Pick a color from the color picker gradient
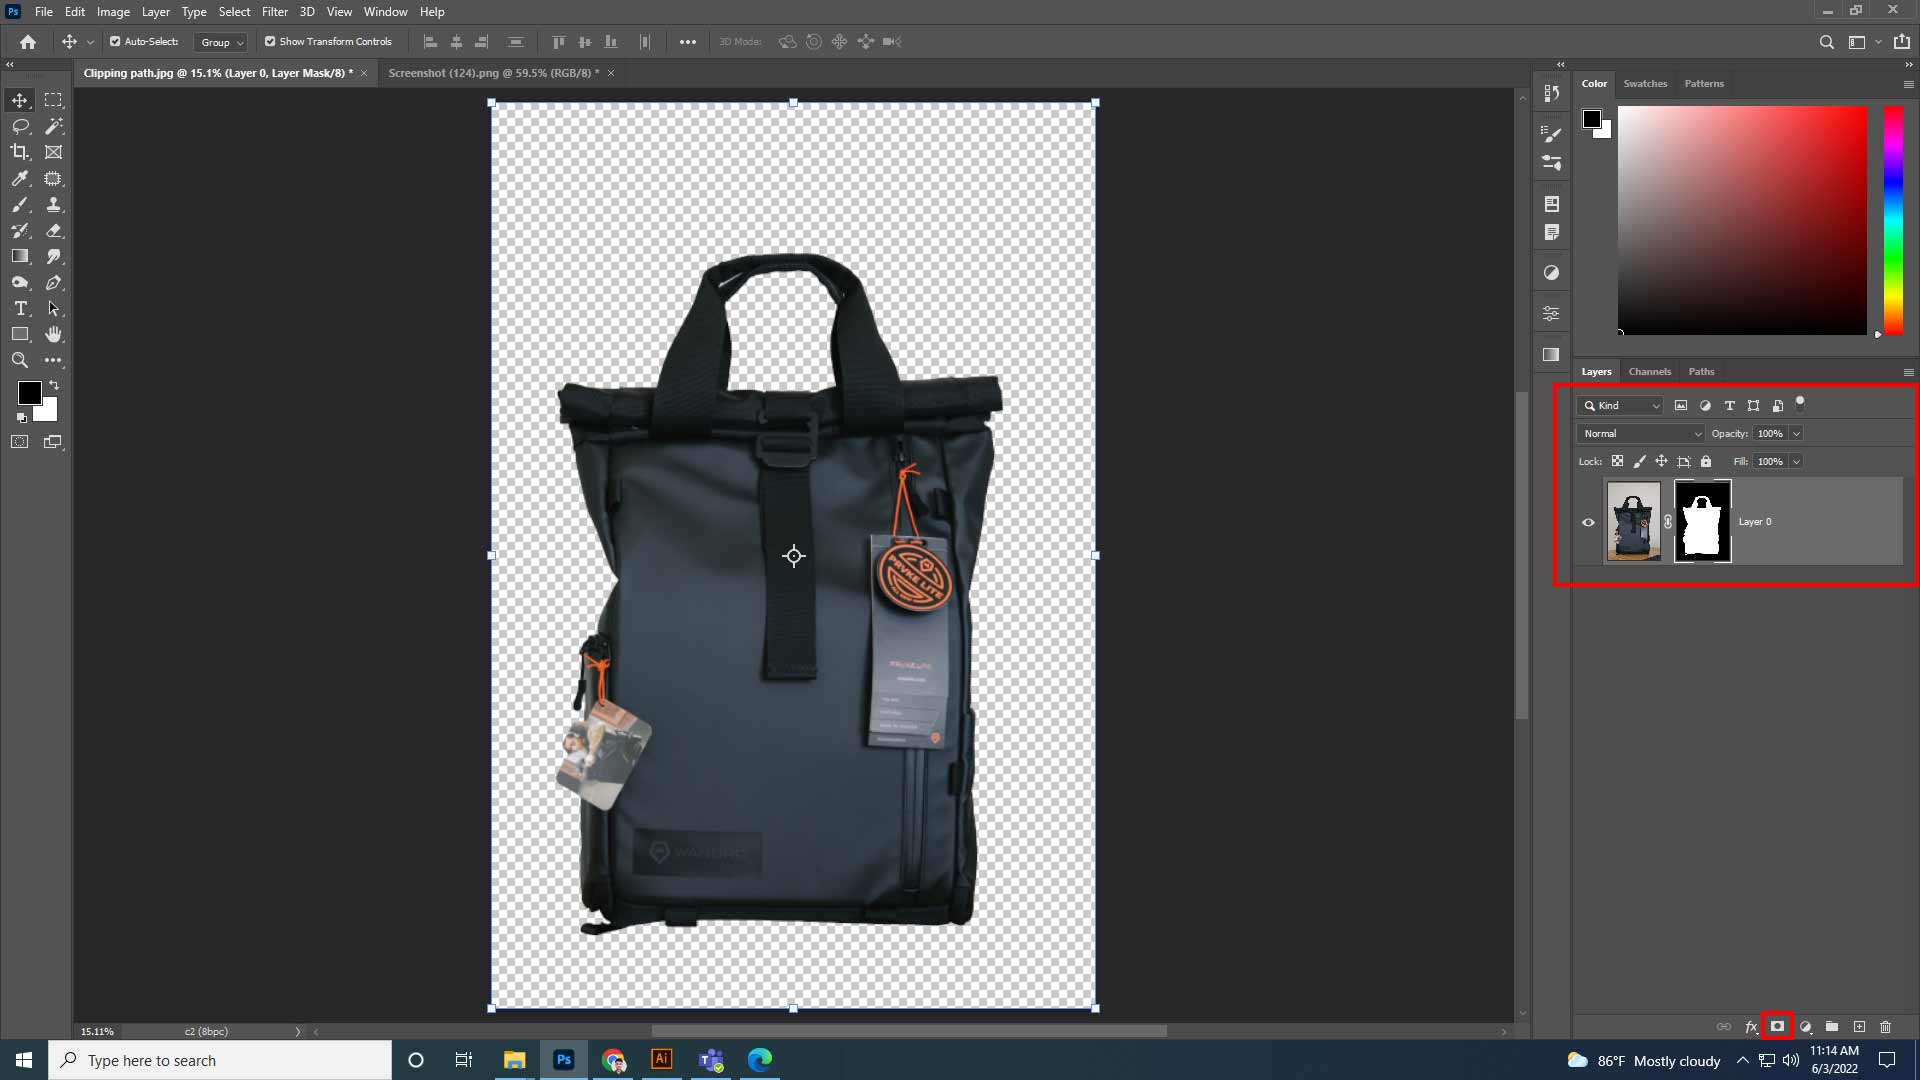This screenshot has width=1920, height=1080. pos(1740,220)
